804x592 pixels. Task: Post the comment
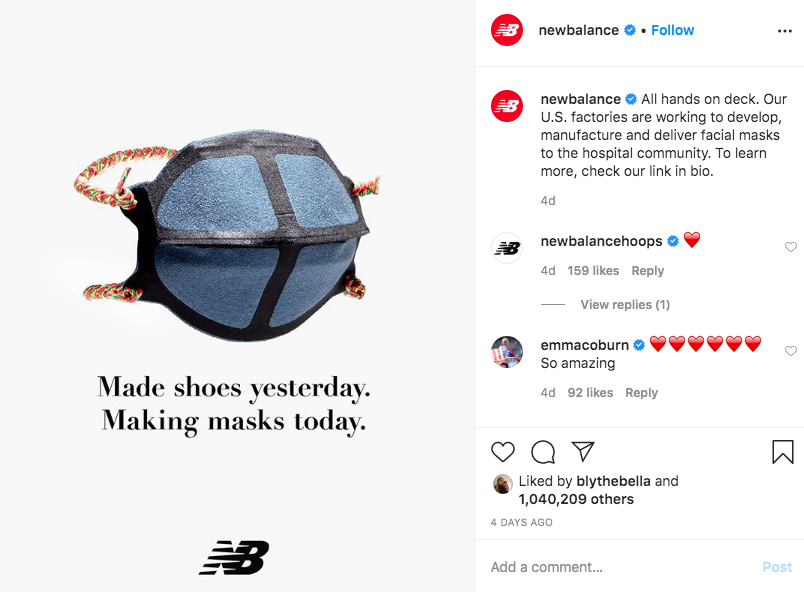(x=777, y=567)
